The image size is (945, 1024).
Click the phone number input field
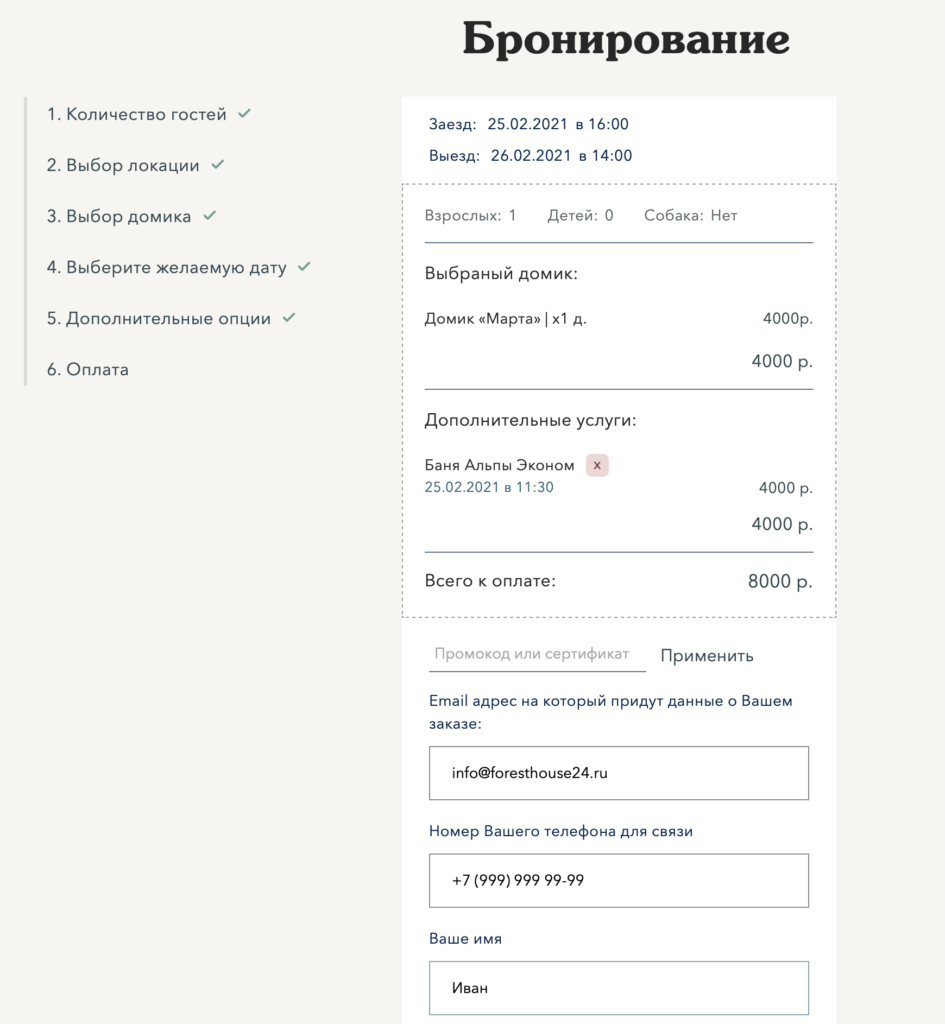pyautogui.click(x=618, y=880)
